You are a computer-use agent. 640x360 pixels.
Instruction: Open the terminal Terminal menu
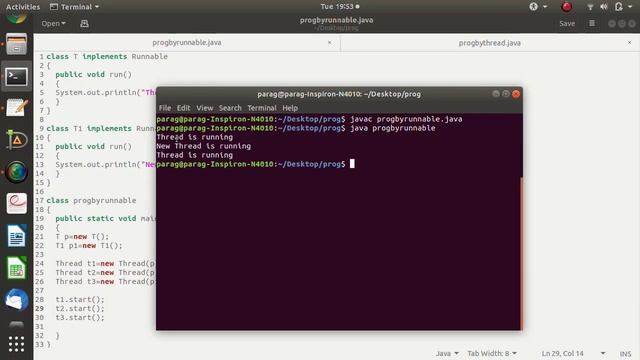coord(262,108)
